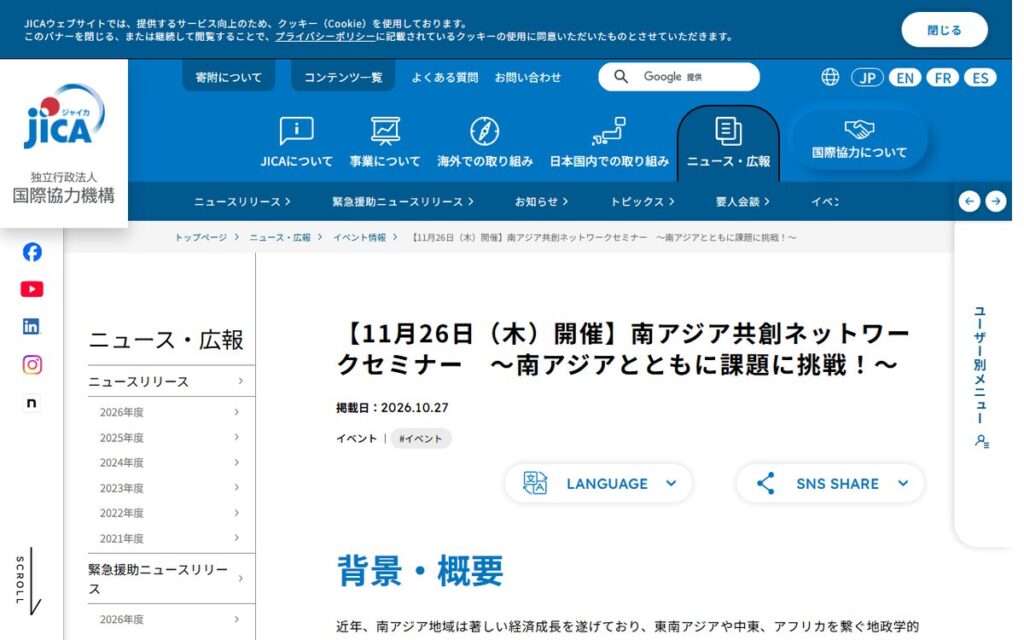The height and width of the screenshot is (640, 1024).
Task: Open ニュースリリース sidebar section
Action: (x=171, y=381)
